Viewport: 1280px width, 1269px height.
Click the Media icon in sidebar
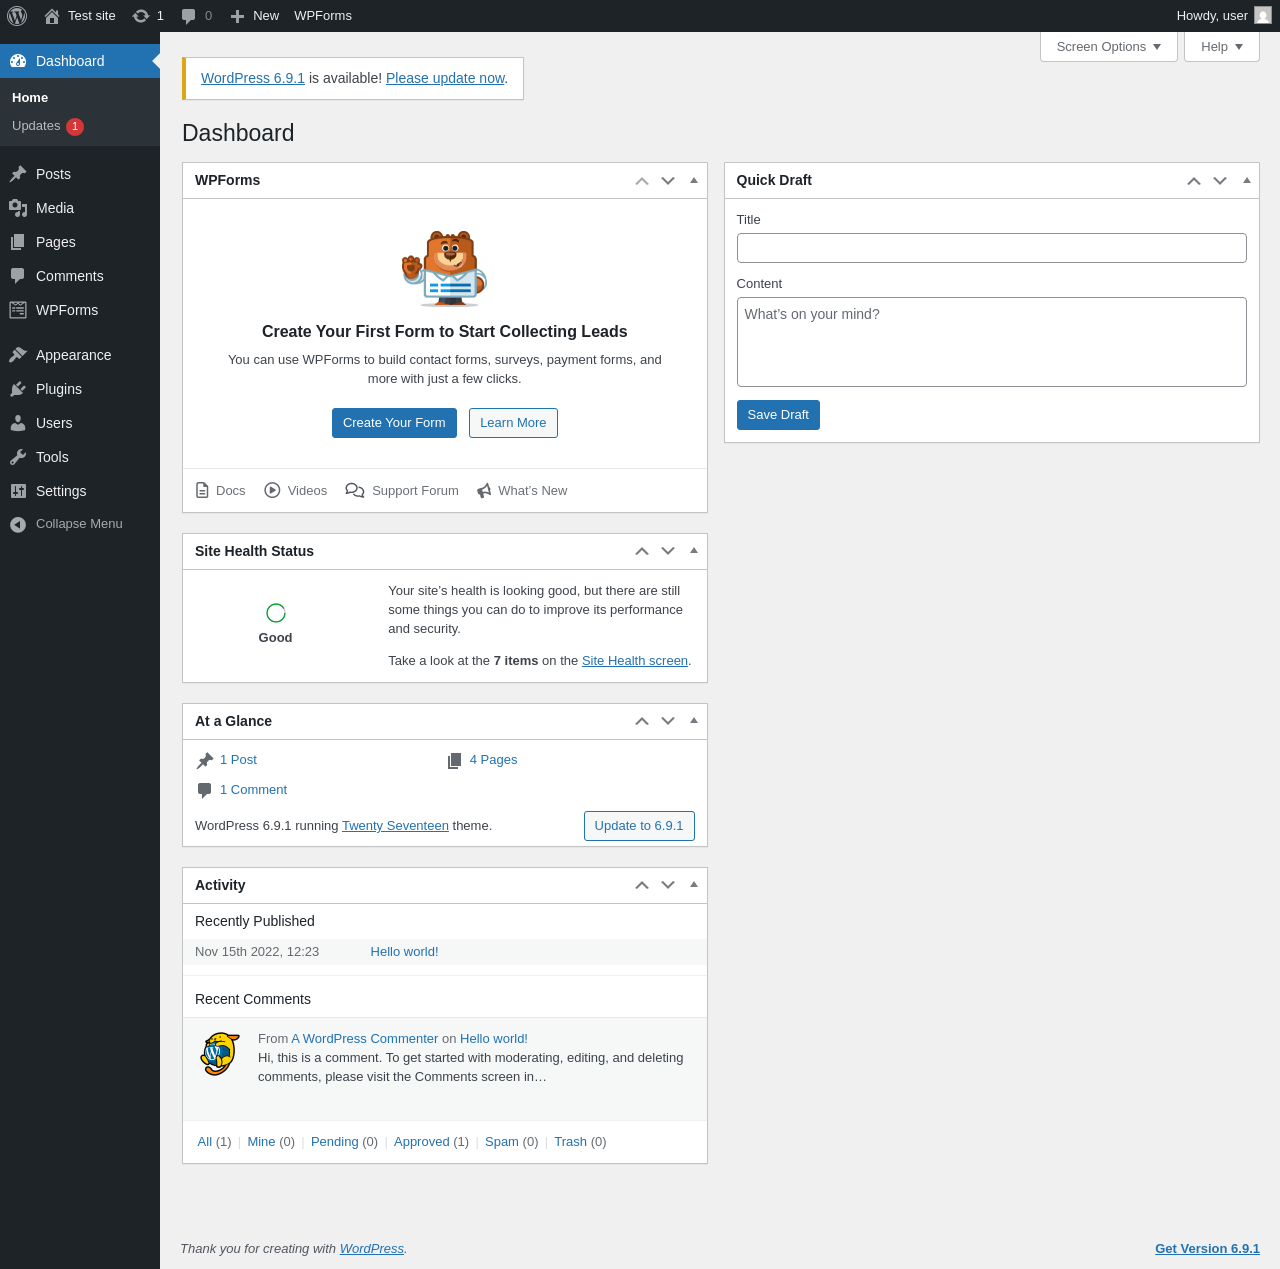(x=18, y=208)
